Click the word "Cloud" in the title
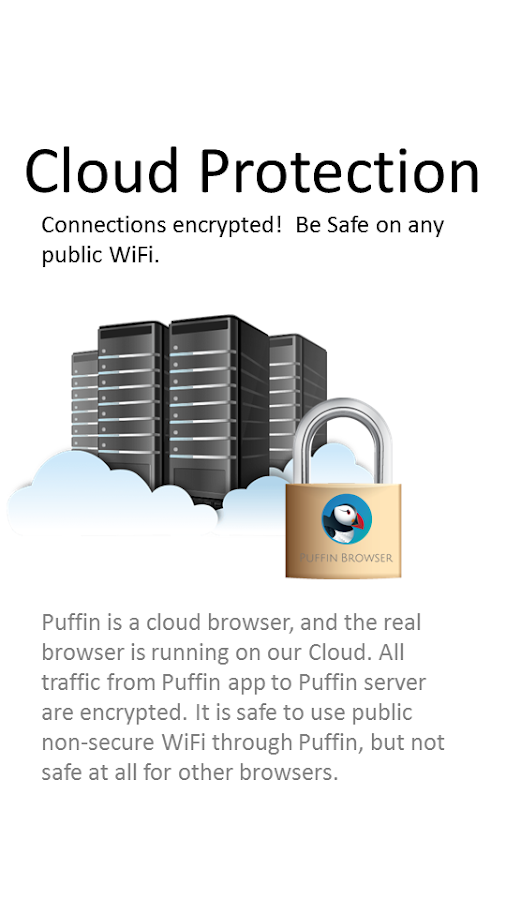506x900 pixels. point(102,170)
